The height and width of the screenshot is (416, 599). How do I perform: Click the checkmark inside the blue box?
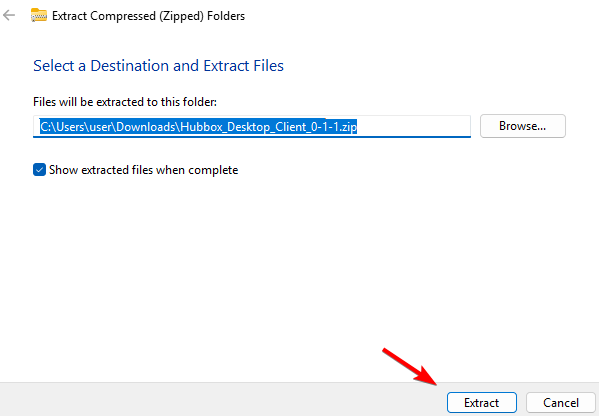click(39, 170)
